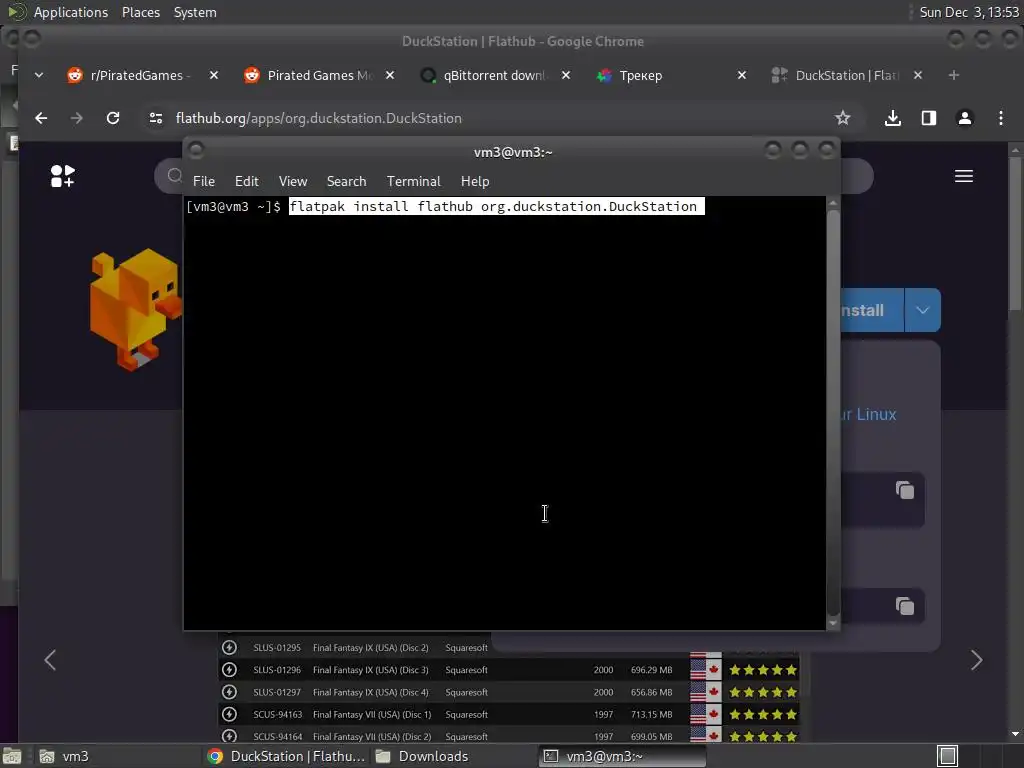This screenshot has height=768, width=1024.
Task: Go to previous screenshot arrow
Action: [50, 660]
